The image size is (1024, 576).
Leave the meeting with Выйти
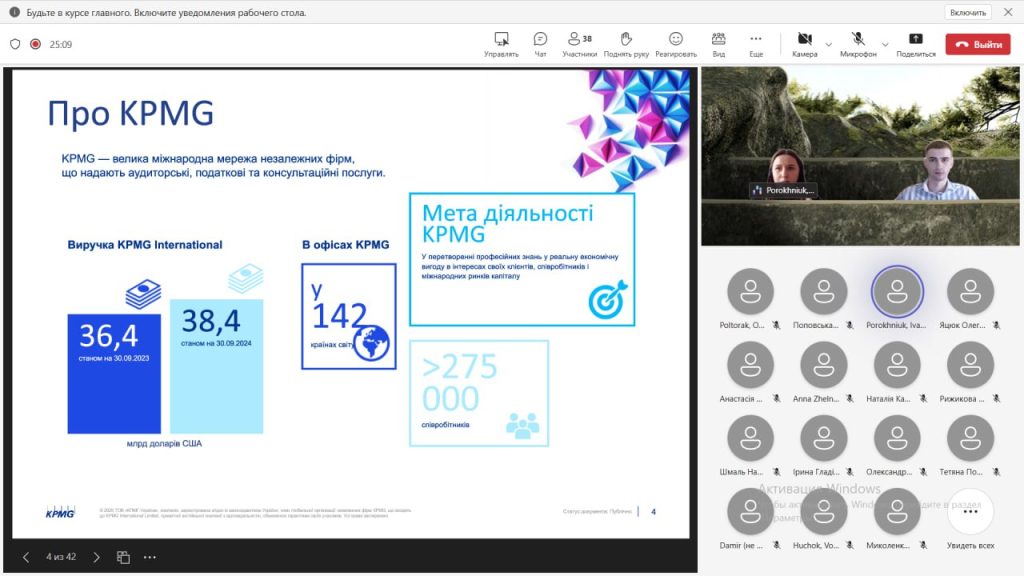pyautogui.click(x=978, y=44)
